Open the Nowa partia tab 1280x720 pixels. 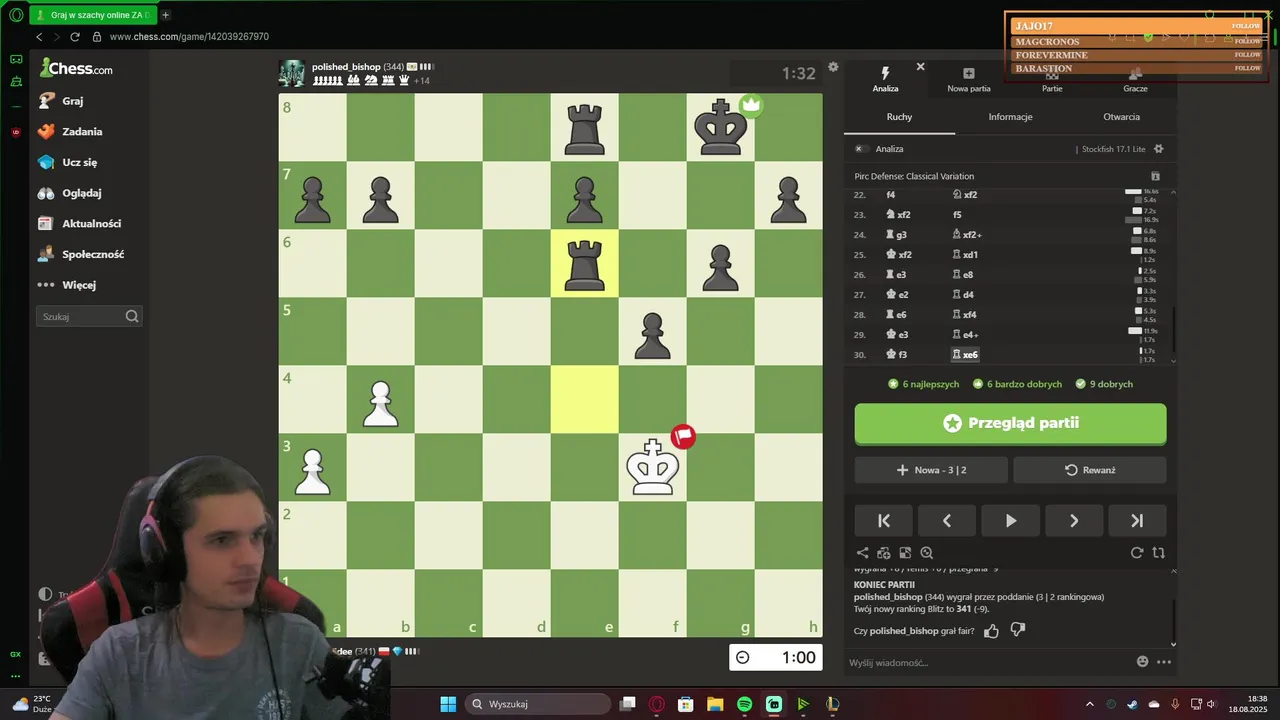(968, 79)
